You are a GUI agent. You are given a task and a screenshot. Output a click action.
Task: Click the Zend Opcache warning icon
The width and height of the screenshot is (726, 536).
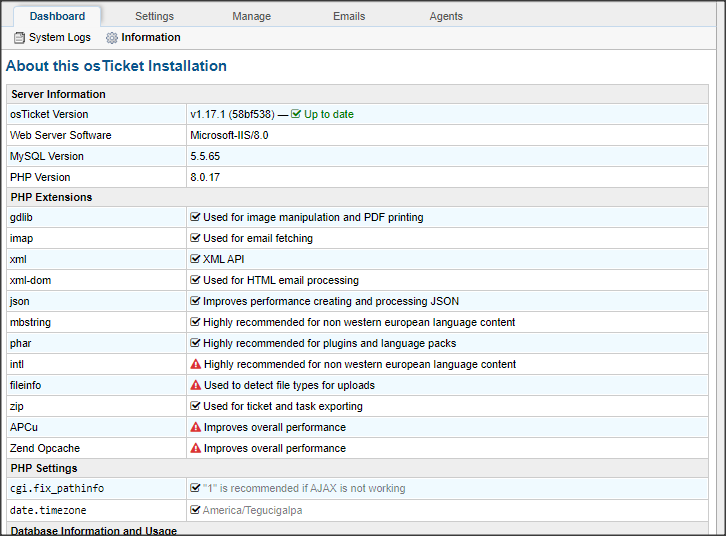click(x=196, y=449)
